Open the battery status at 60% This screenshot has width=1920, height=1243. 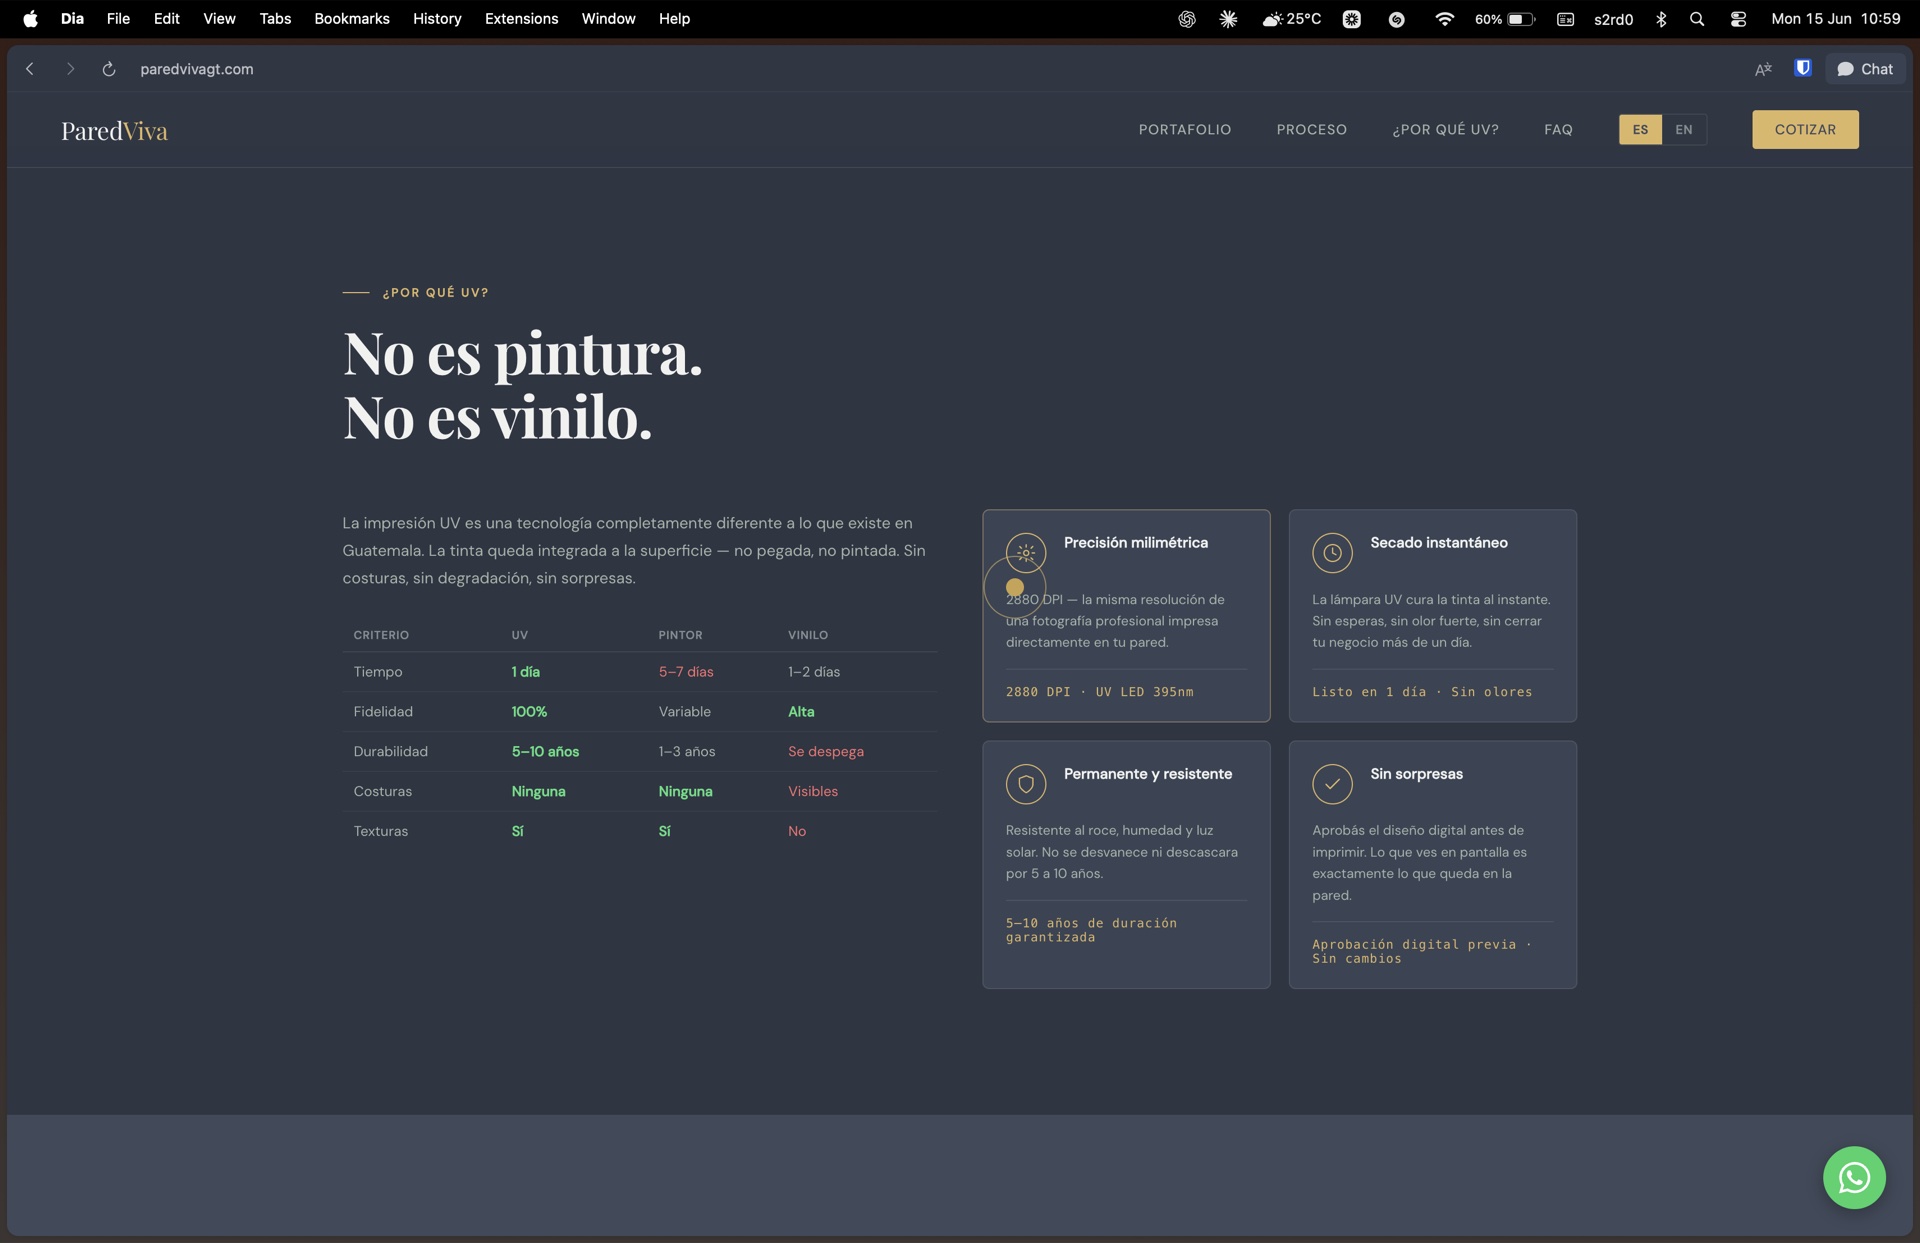tap(1504, 18)
